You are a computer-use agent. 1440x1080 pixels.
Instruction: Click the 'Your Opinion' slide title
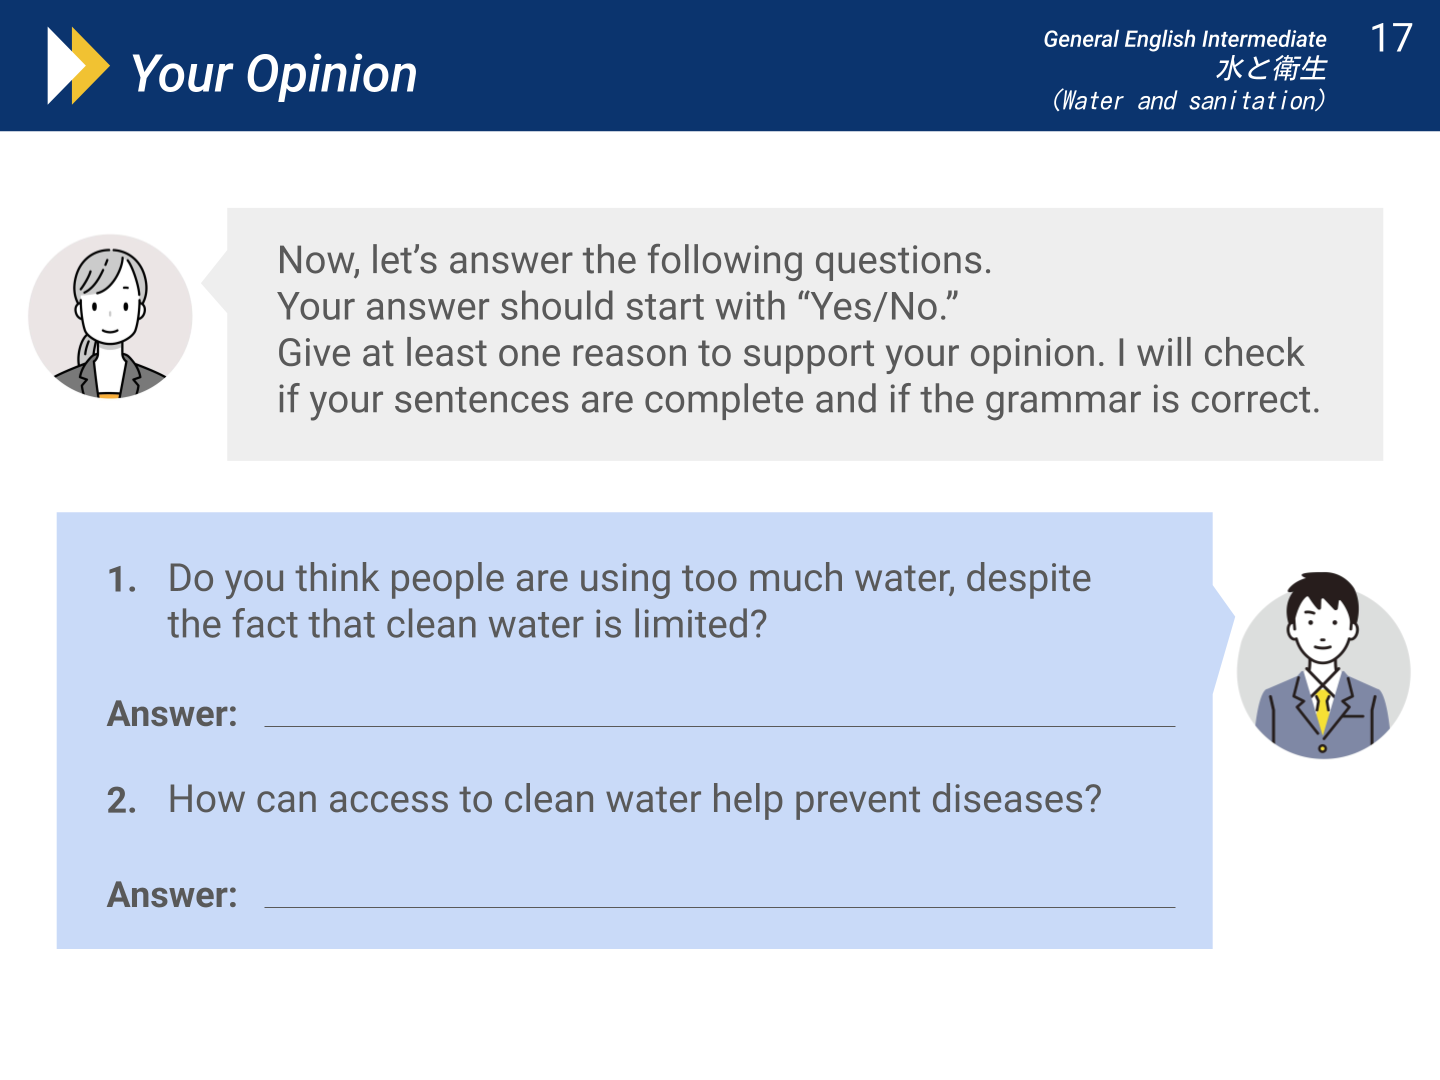274,74
